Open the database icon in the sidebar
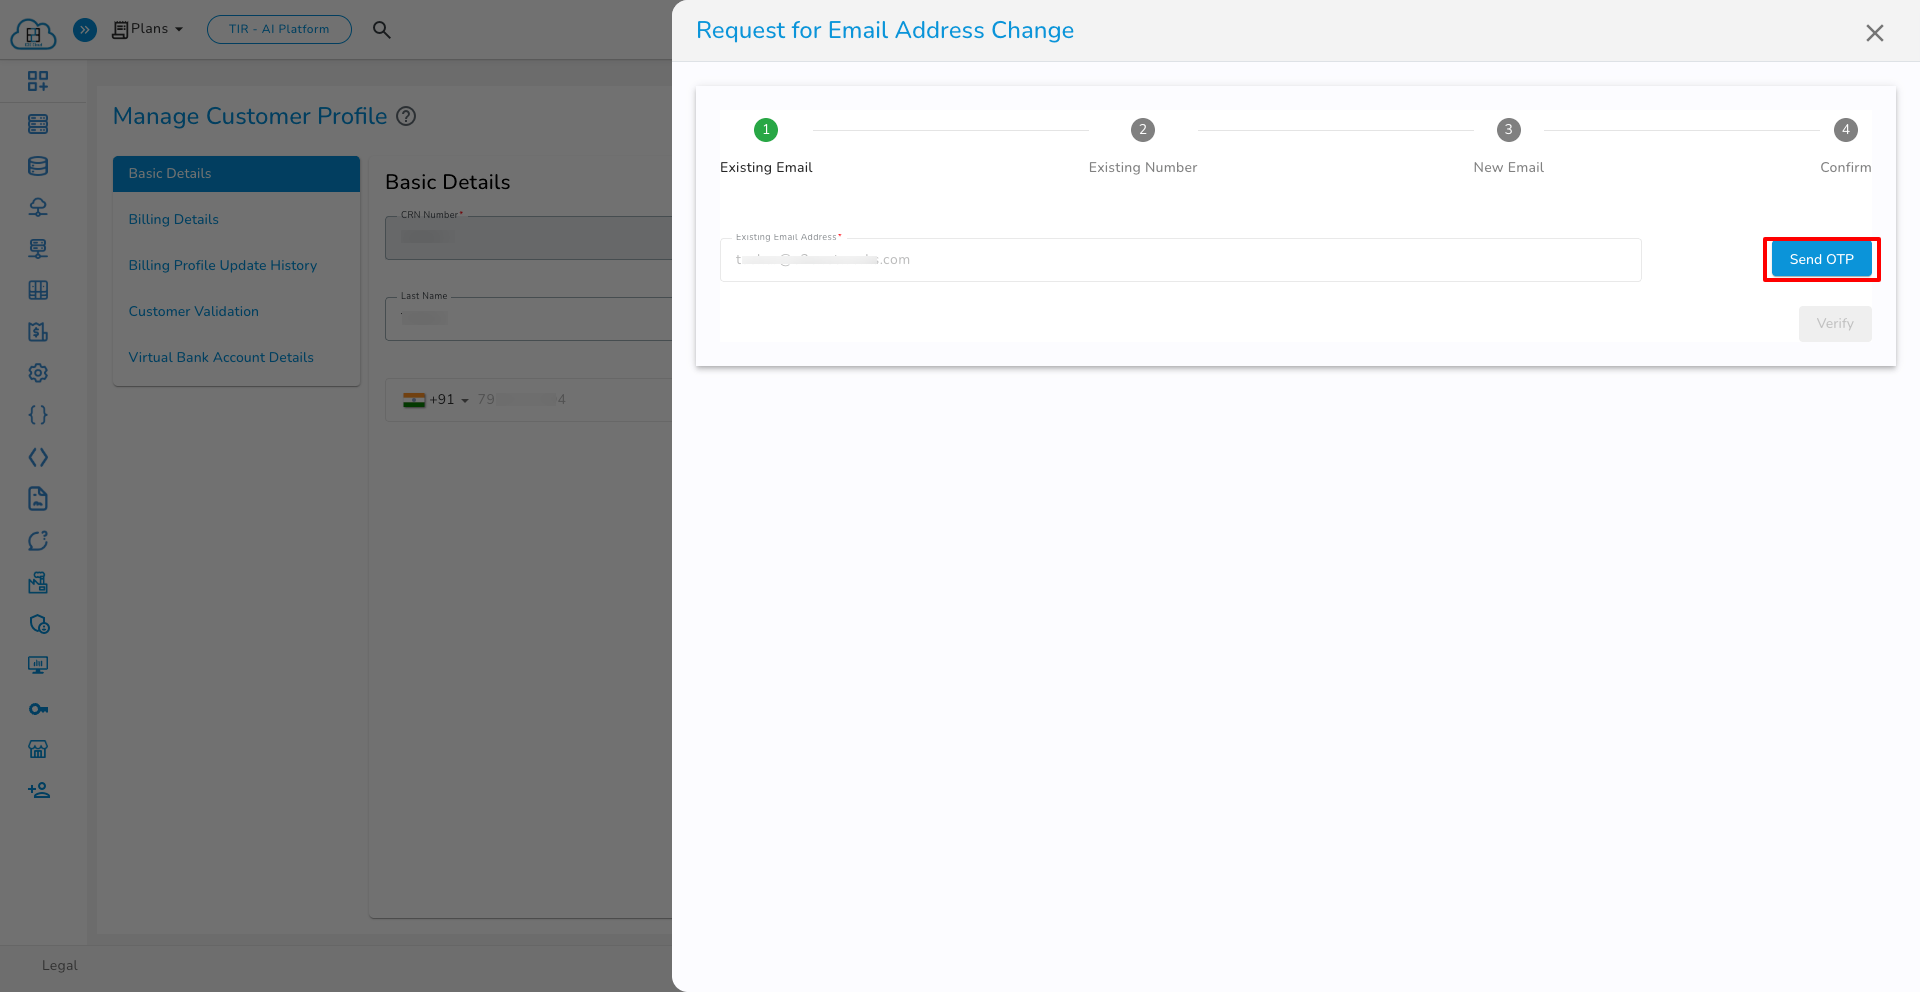The width and height of the screenshot is (1920, 992). pyautogui.click(x=38, y=165)
